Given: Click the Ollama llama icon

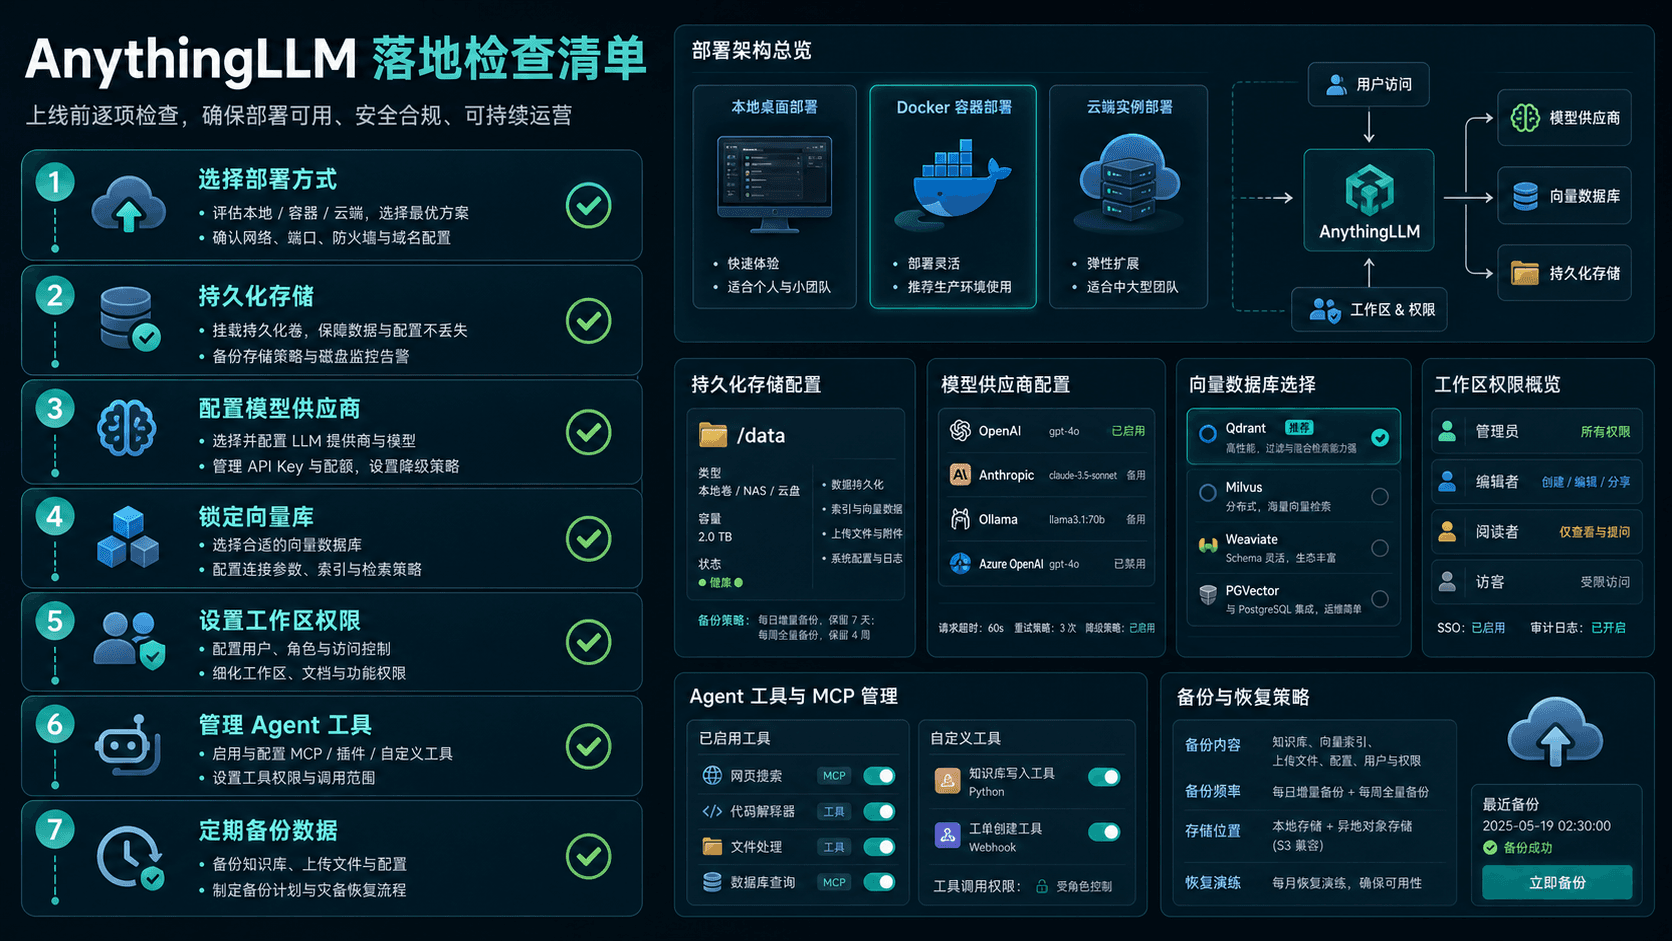Looking at the screenshot, I should click(x=960, y=519).
